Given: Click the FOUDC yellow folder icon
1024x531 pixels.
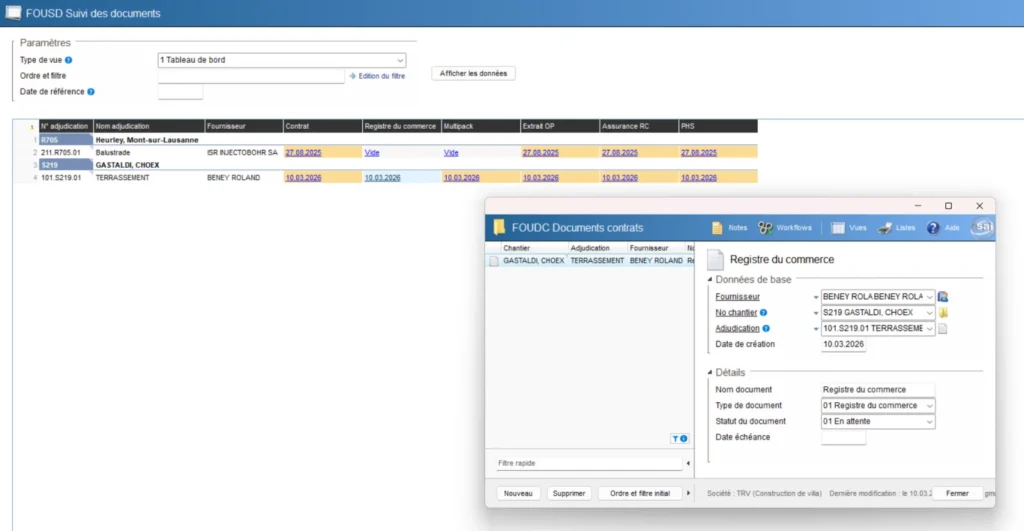Looking at the screenshot, I should point(500,227).
